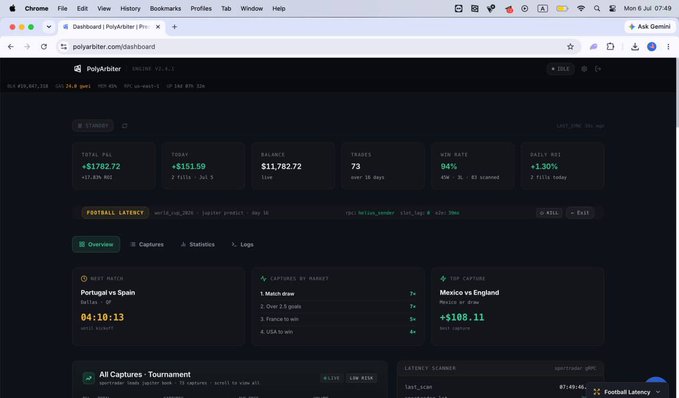Open the Statistics tab
The height and width of the screenshot is (398, 679).
pyautogui.click(x=197, y=244)
